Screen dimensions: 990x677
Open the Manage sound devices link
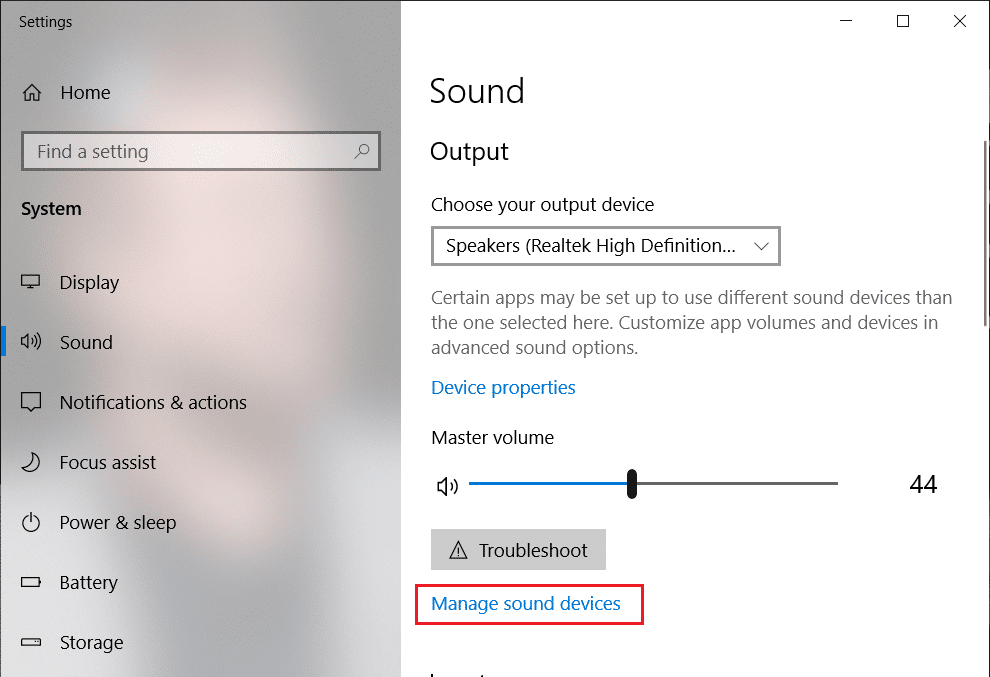pyautogui.click(x=526, y=604)
